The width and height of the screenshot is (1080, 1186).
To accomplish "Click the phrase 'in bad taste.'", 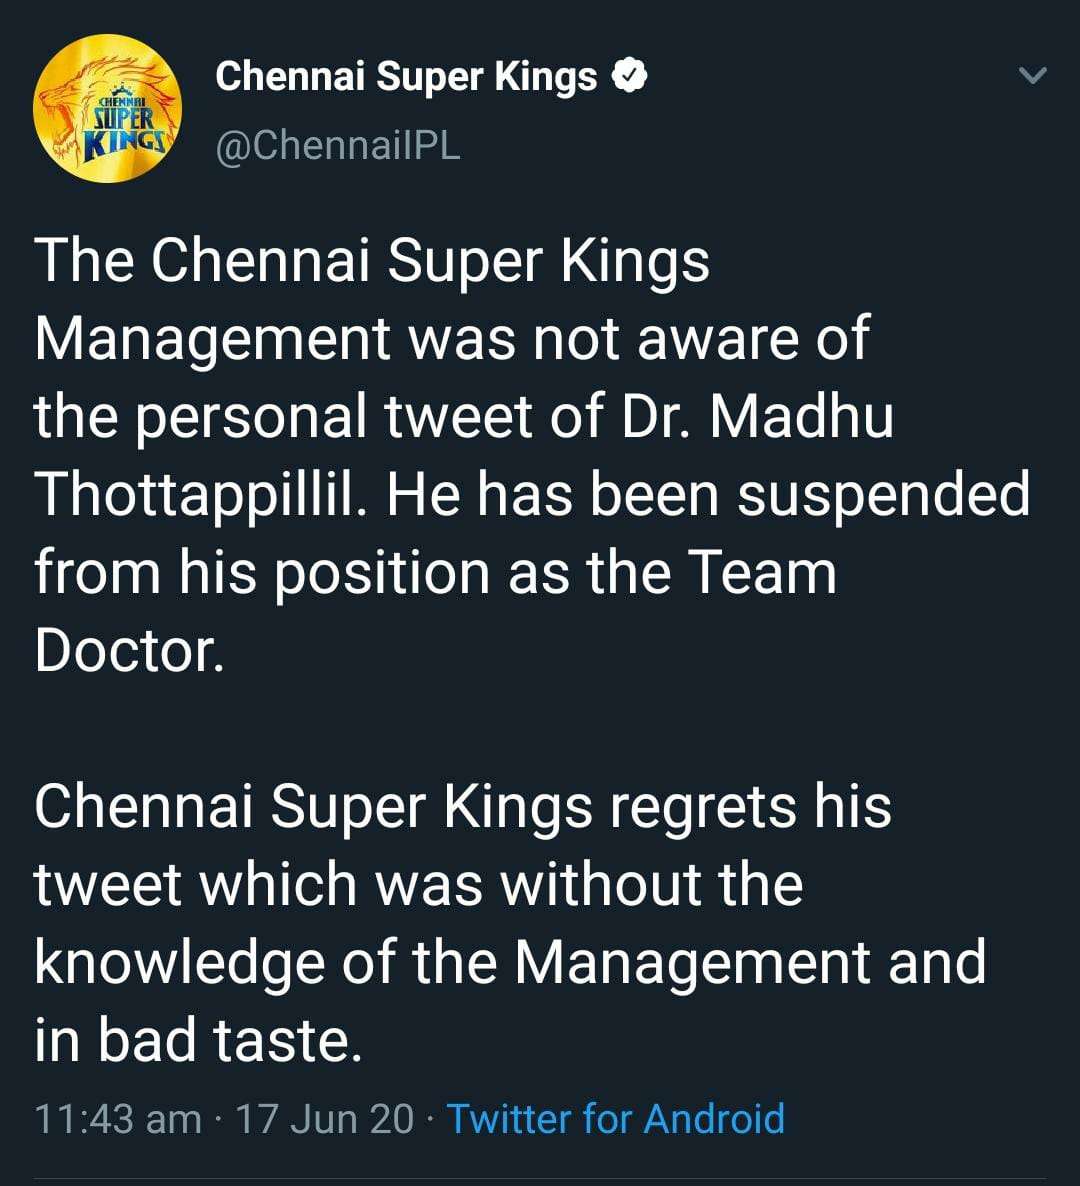I will tap(198, 1039).
